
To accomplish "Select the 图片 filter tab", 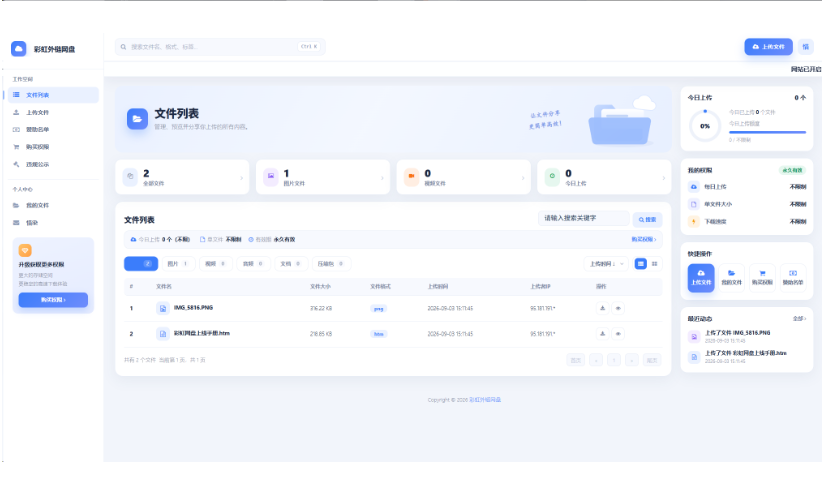I will 178,264.
